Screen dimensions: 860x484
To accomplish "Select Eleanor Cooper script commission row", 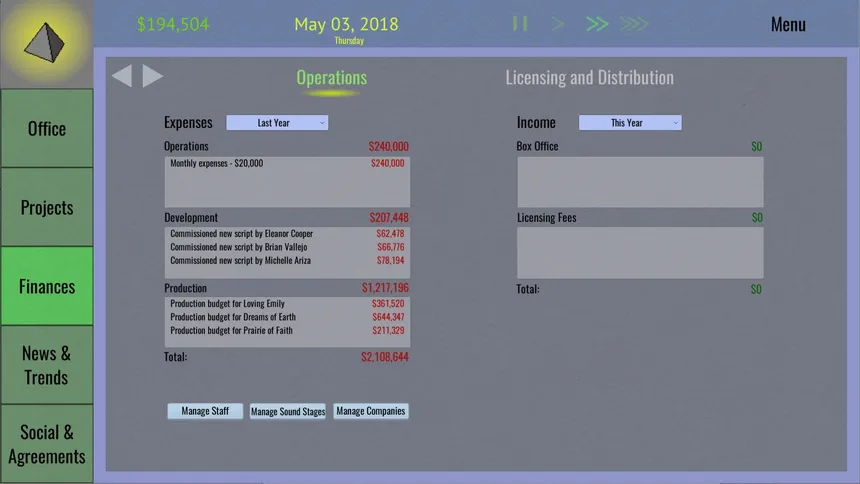I will tap(287, 233).
